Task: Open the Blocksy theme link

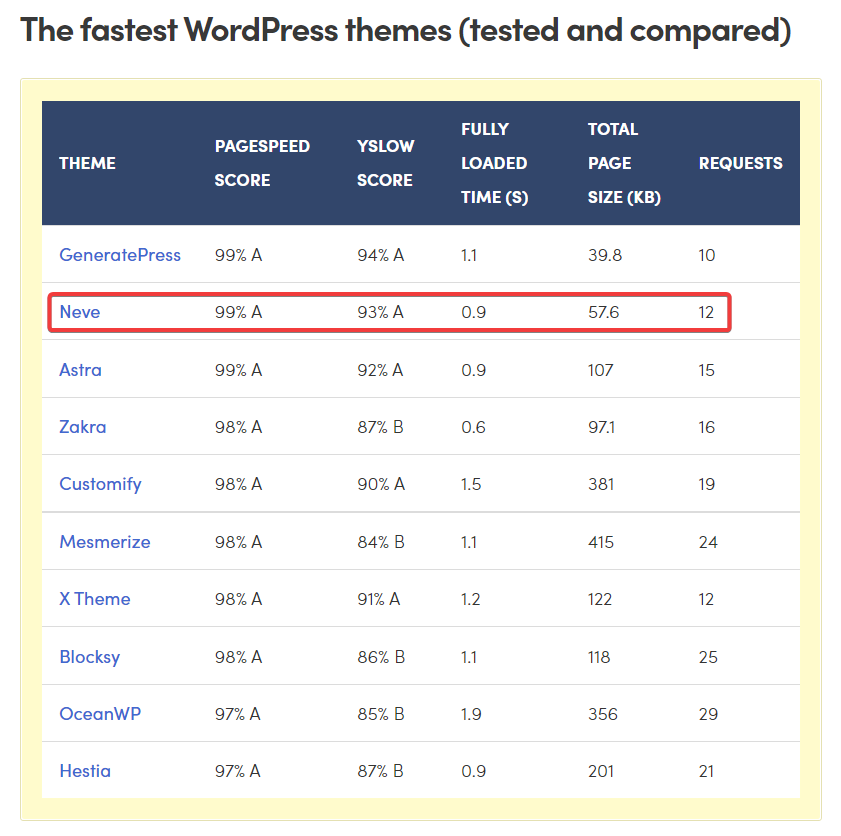Action: click(x=89, y=656)
